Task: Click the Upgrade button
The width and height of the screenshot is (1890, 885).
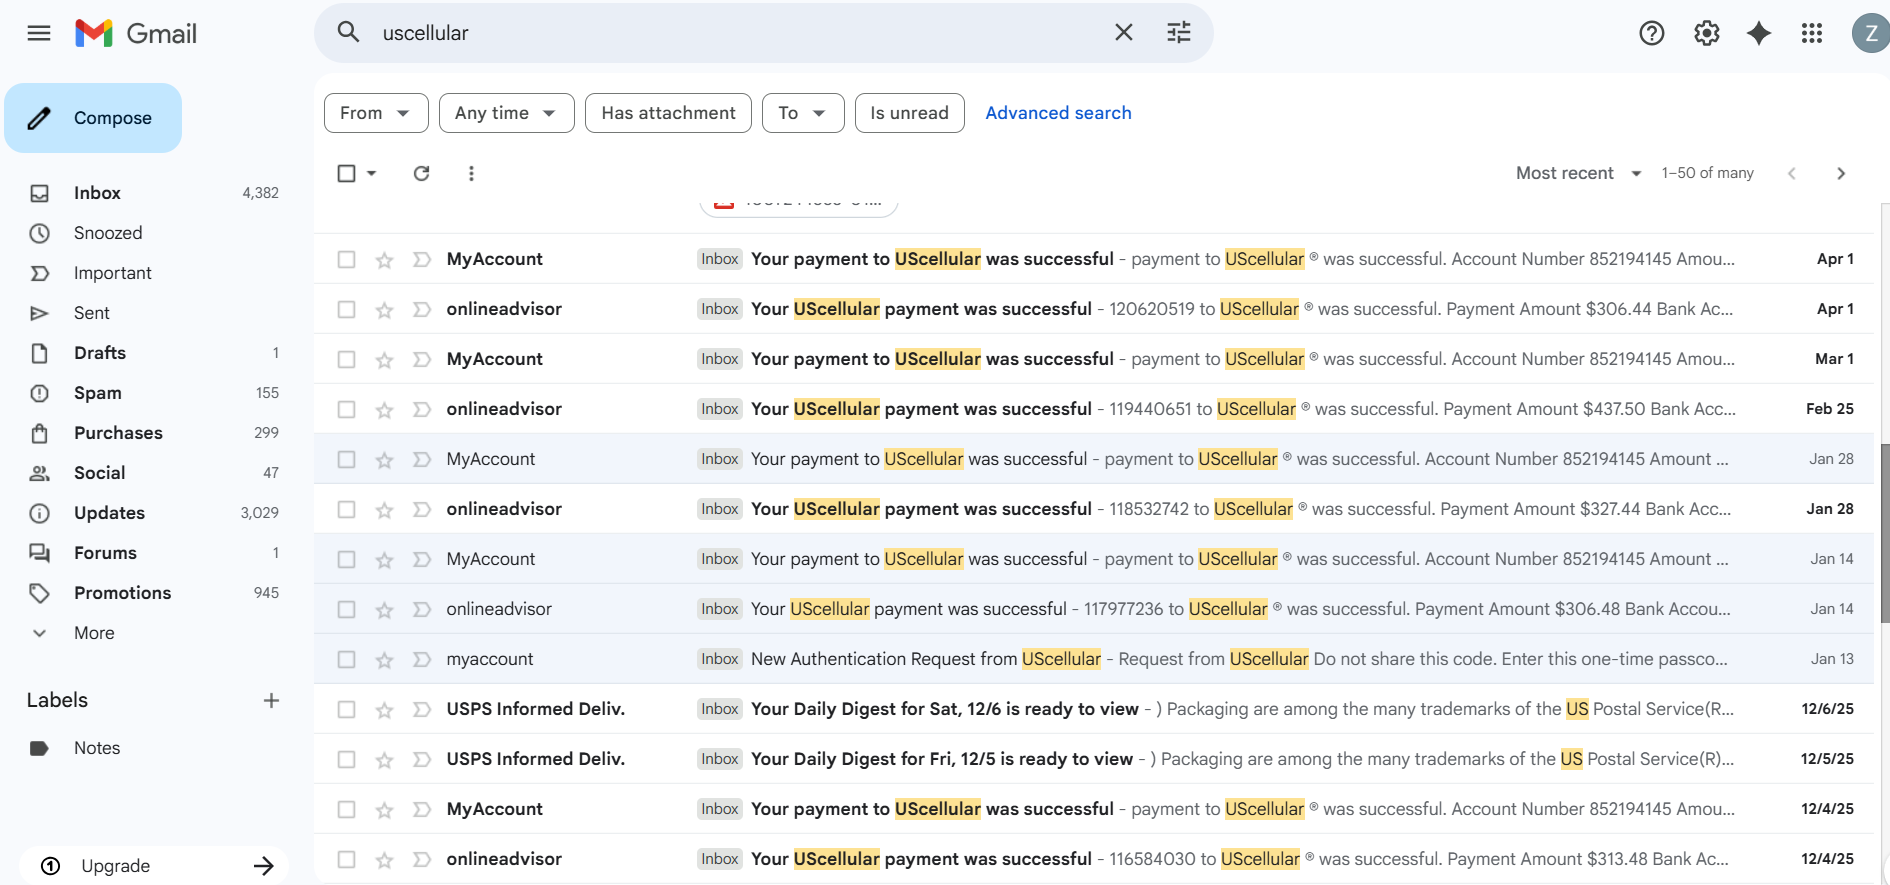Action: [x=153, y=866]
